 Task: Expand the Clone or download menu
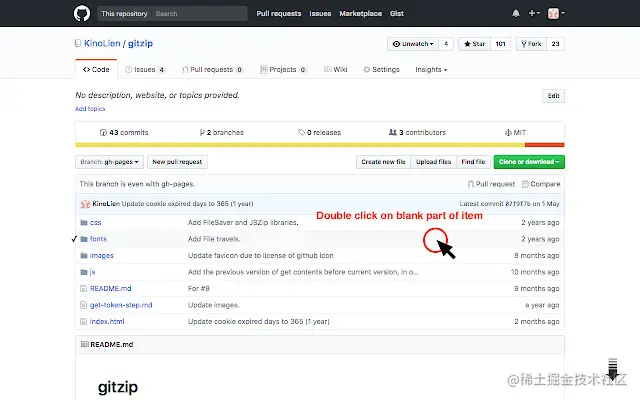click(x=529, y=162)
